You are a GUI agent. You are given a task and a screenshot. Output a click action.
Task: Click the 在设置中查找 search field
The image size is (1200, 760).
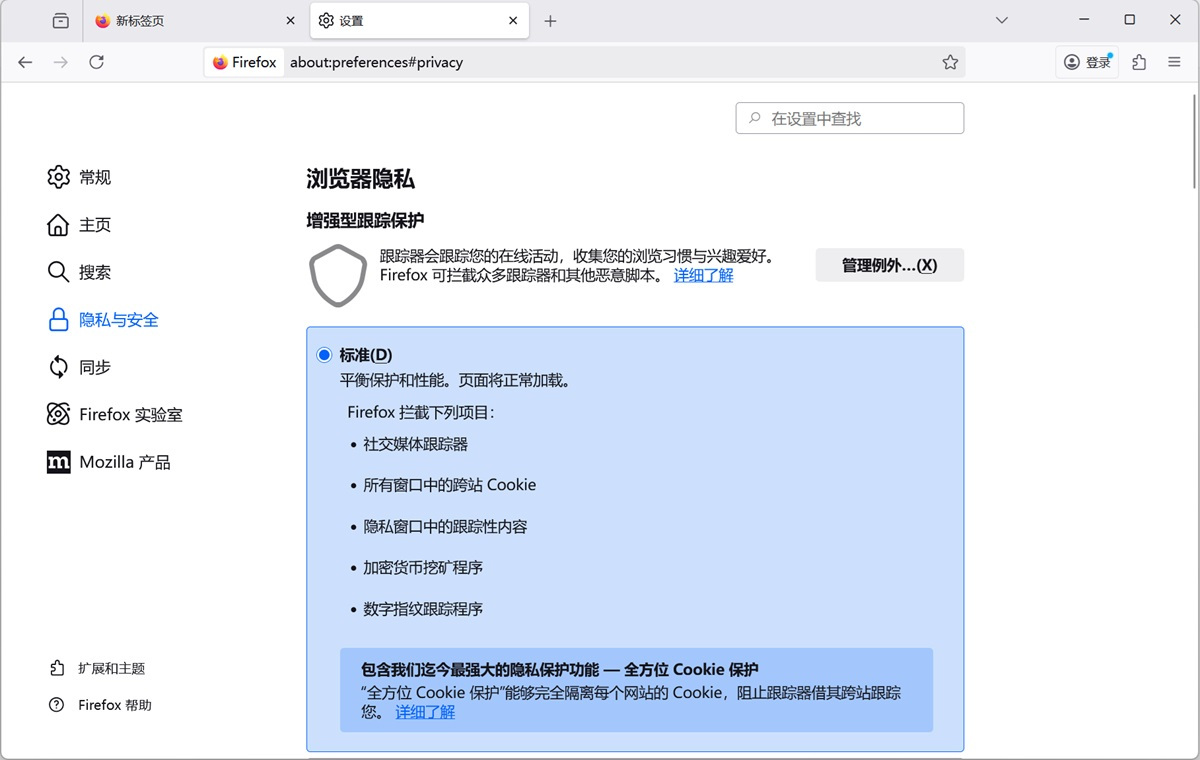point(849,118)
